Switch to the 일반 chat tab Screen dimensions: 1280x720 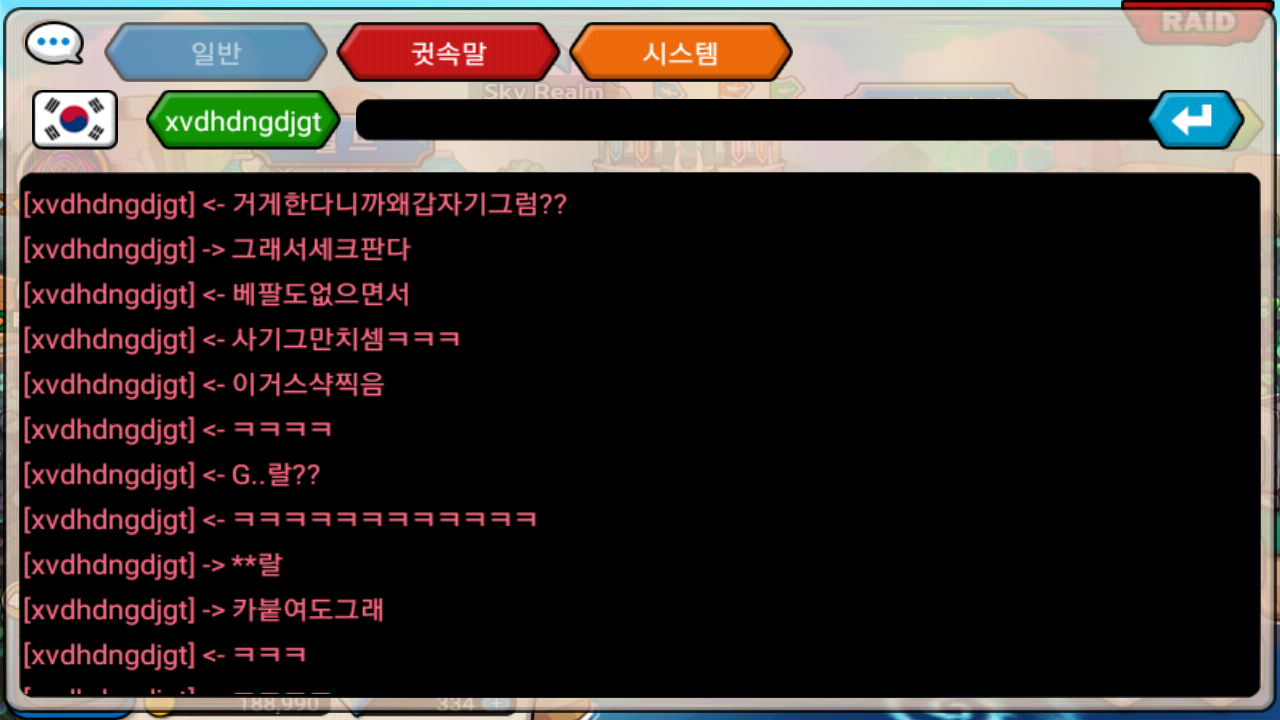click(216, 53)
